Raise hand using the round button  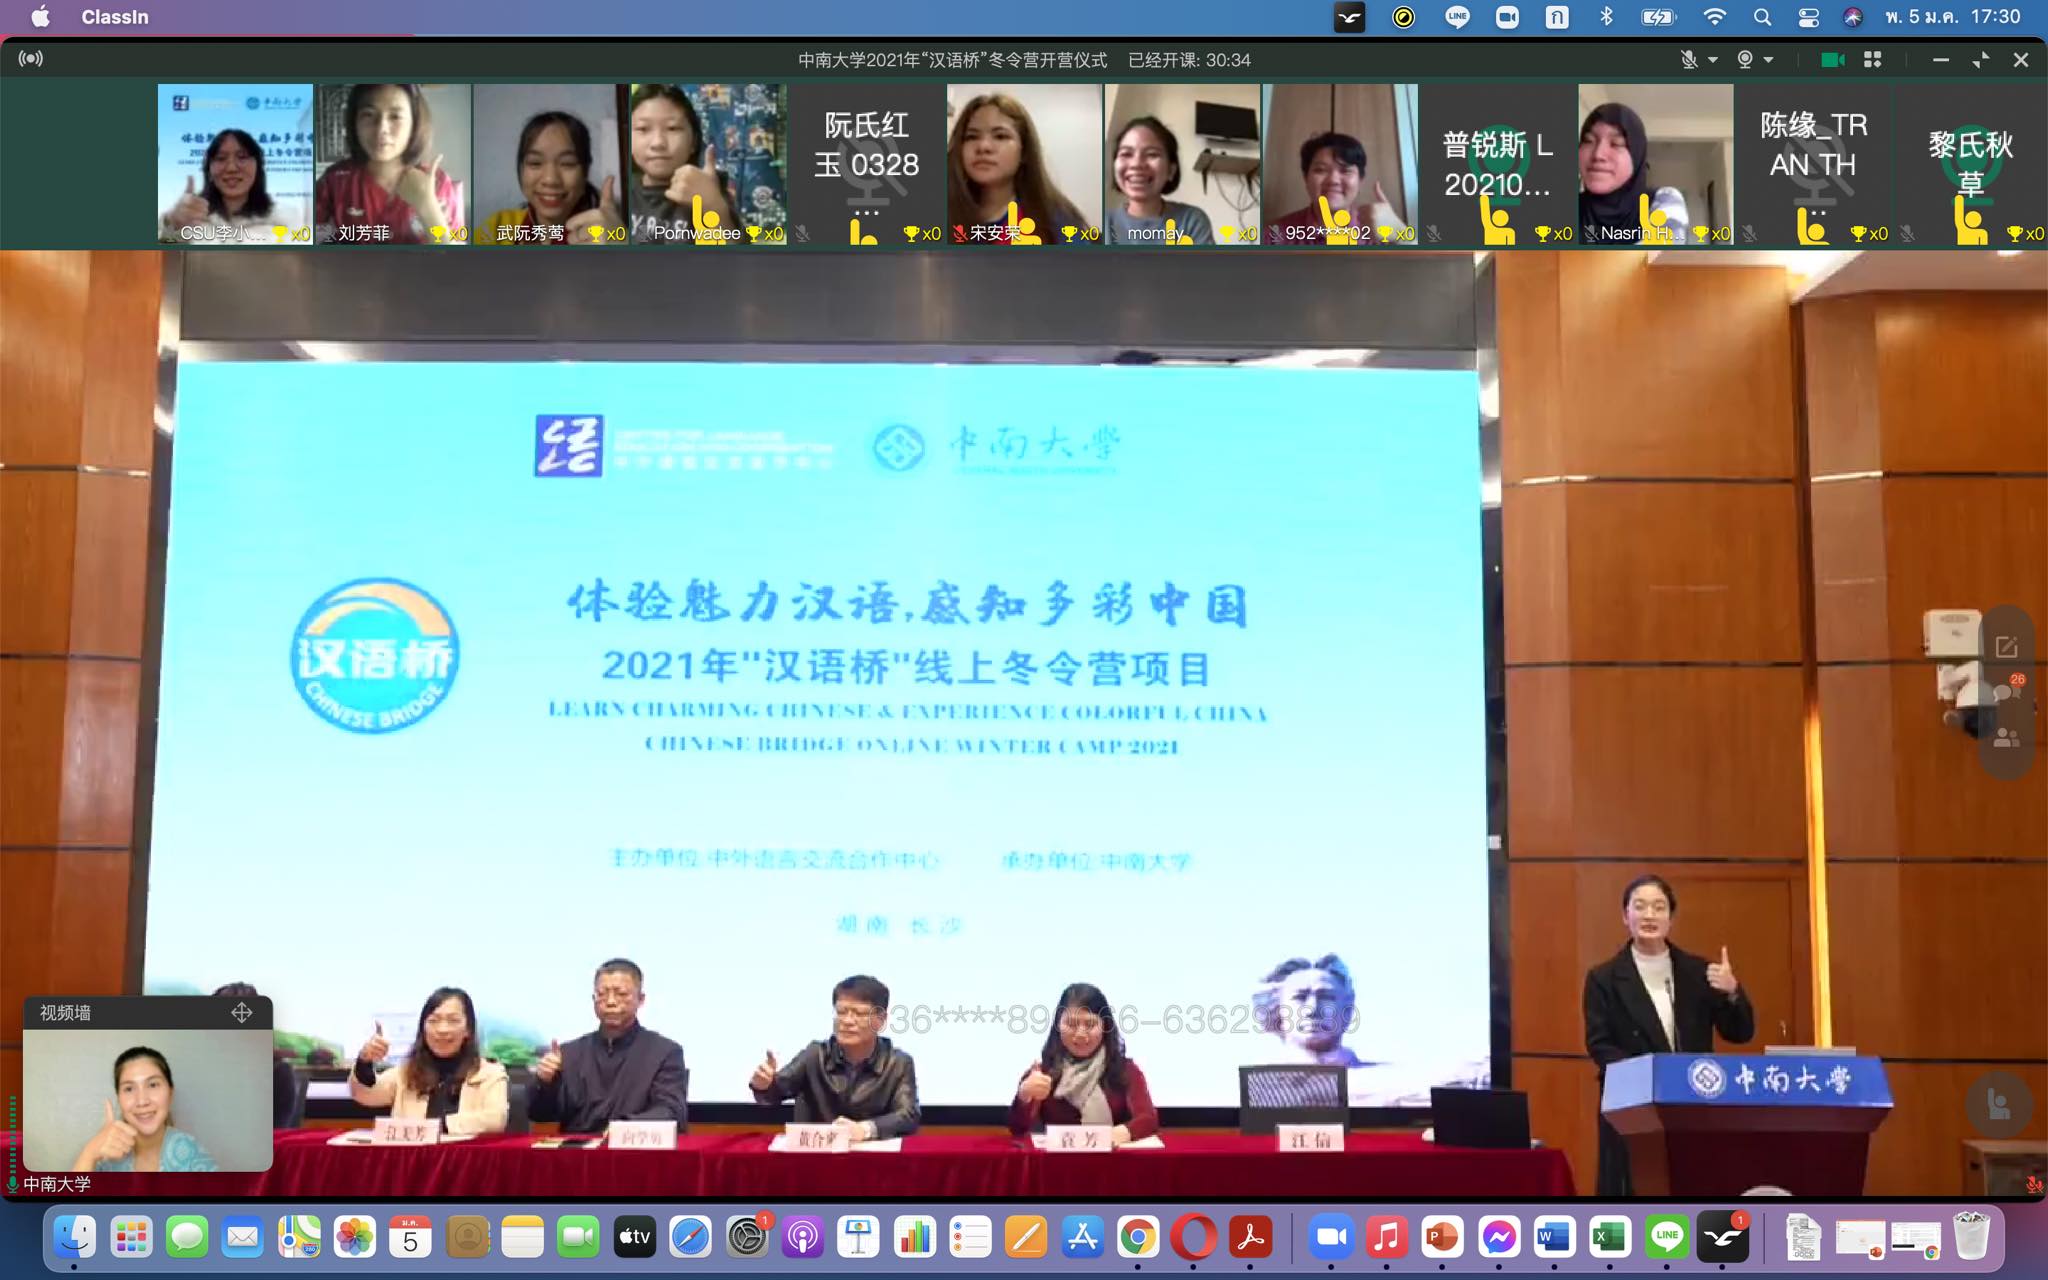click(1999, 1105)
